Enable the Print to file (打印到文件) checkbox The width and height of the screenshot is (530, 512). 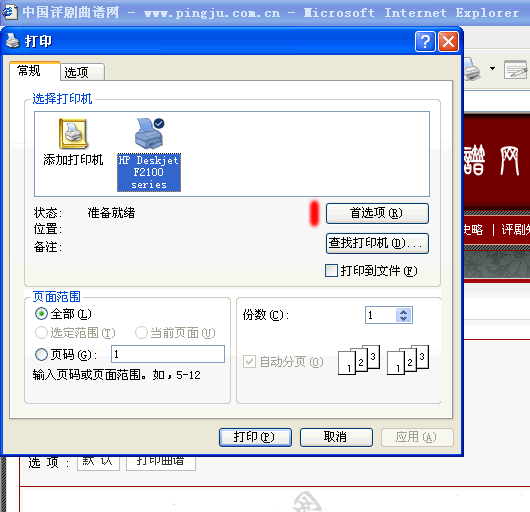(331, 270)
